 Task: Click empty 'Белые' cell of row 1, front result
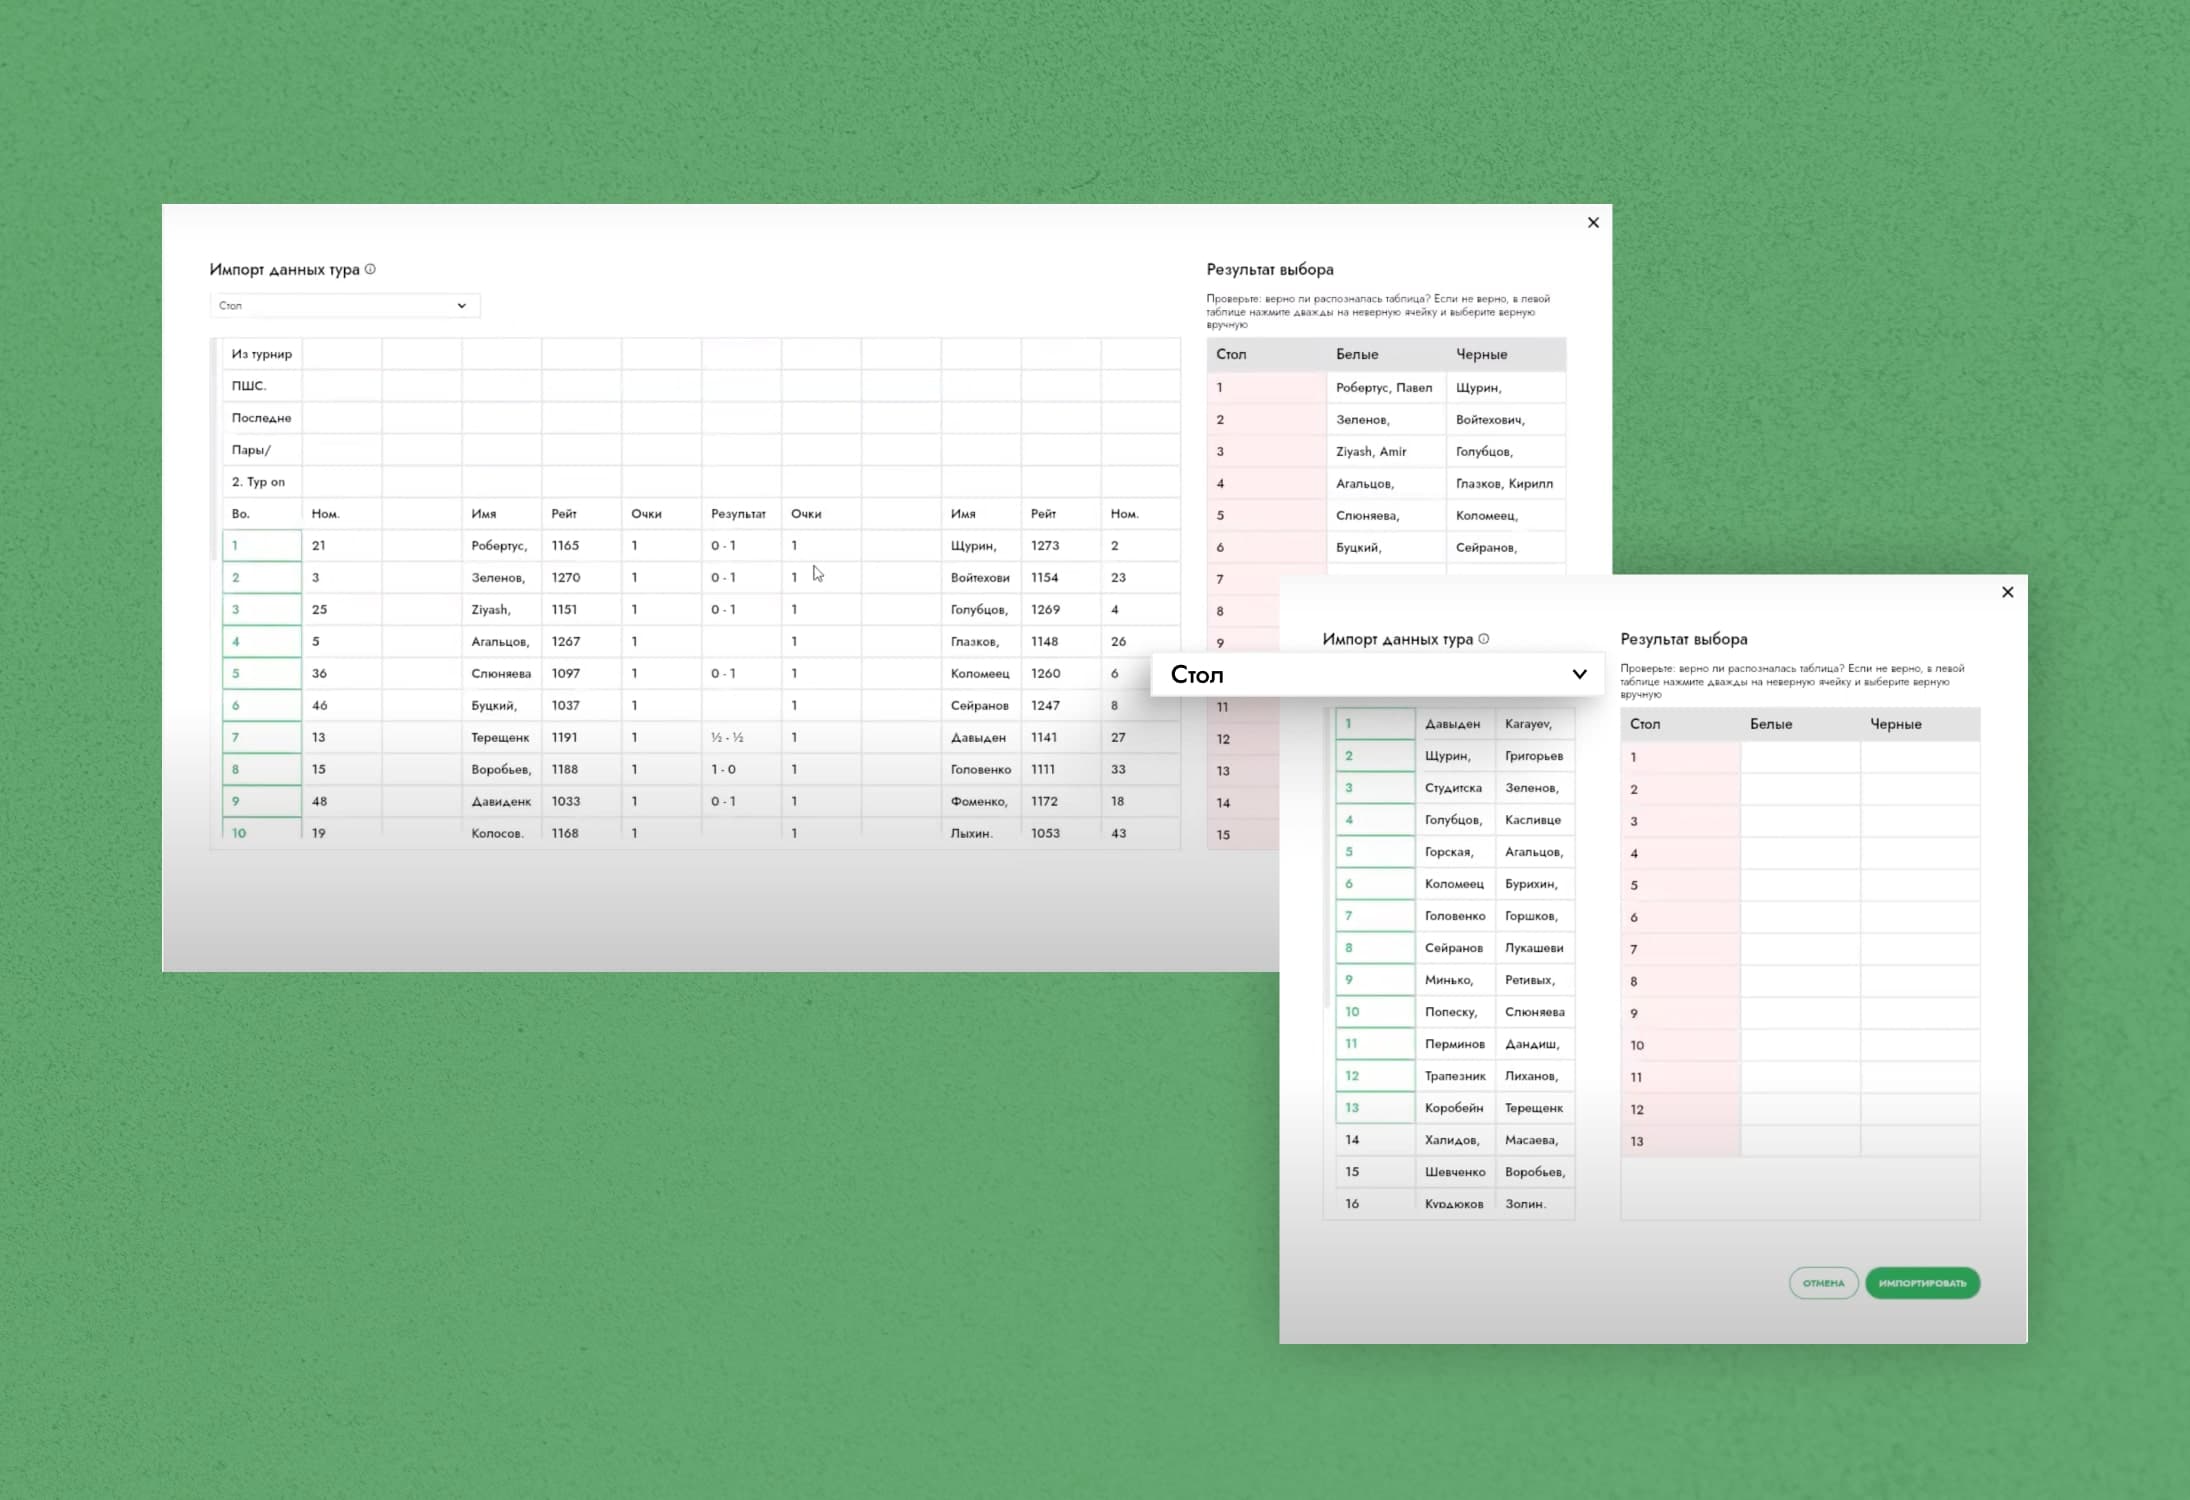pos(1800,758)
